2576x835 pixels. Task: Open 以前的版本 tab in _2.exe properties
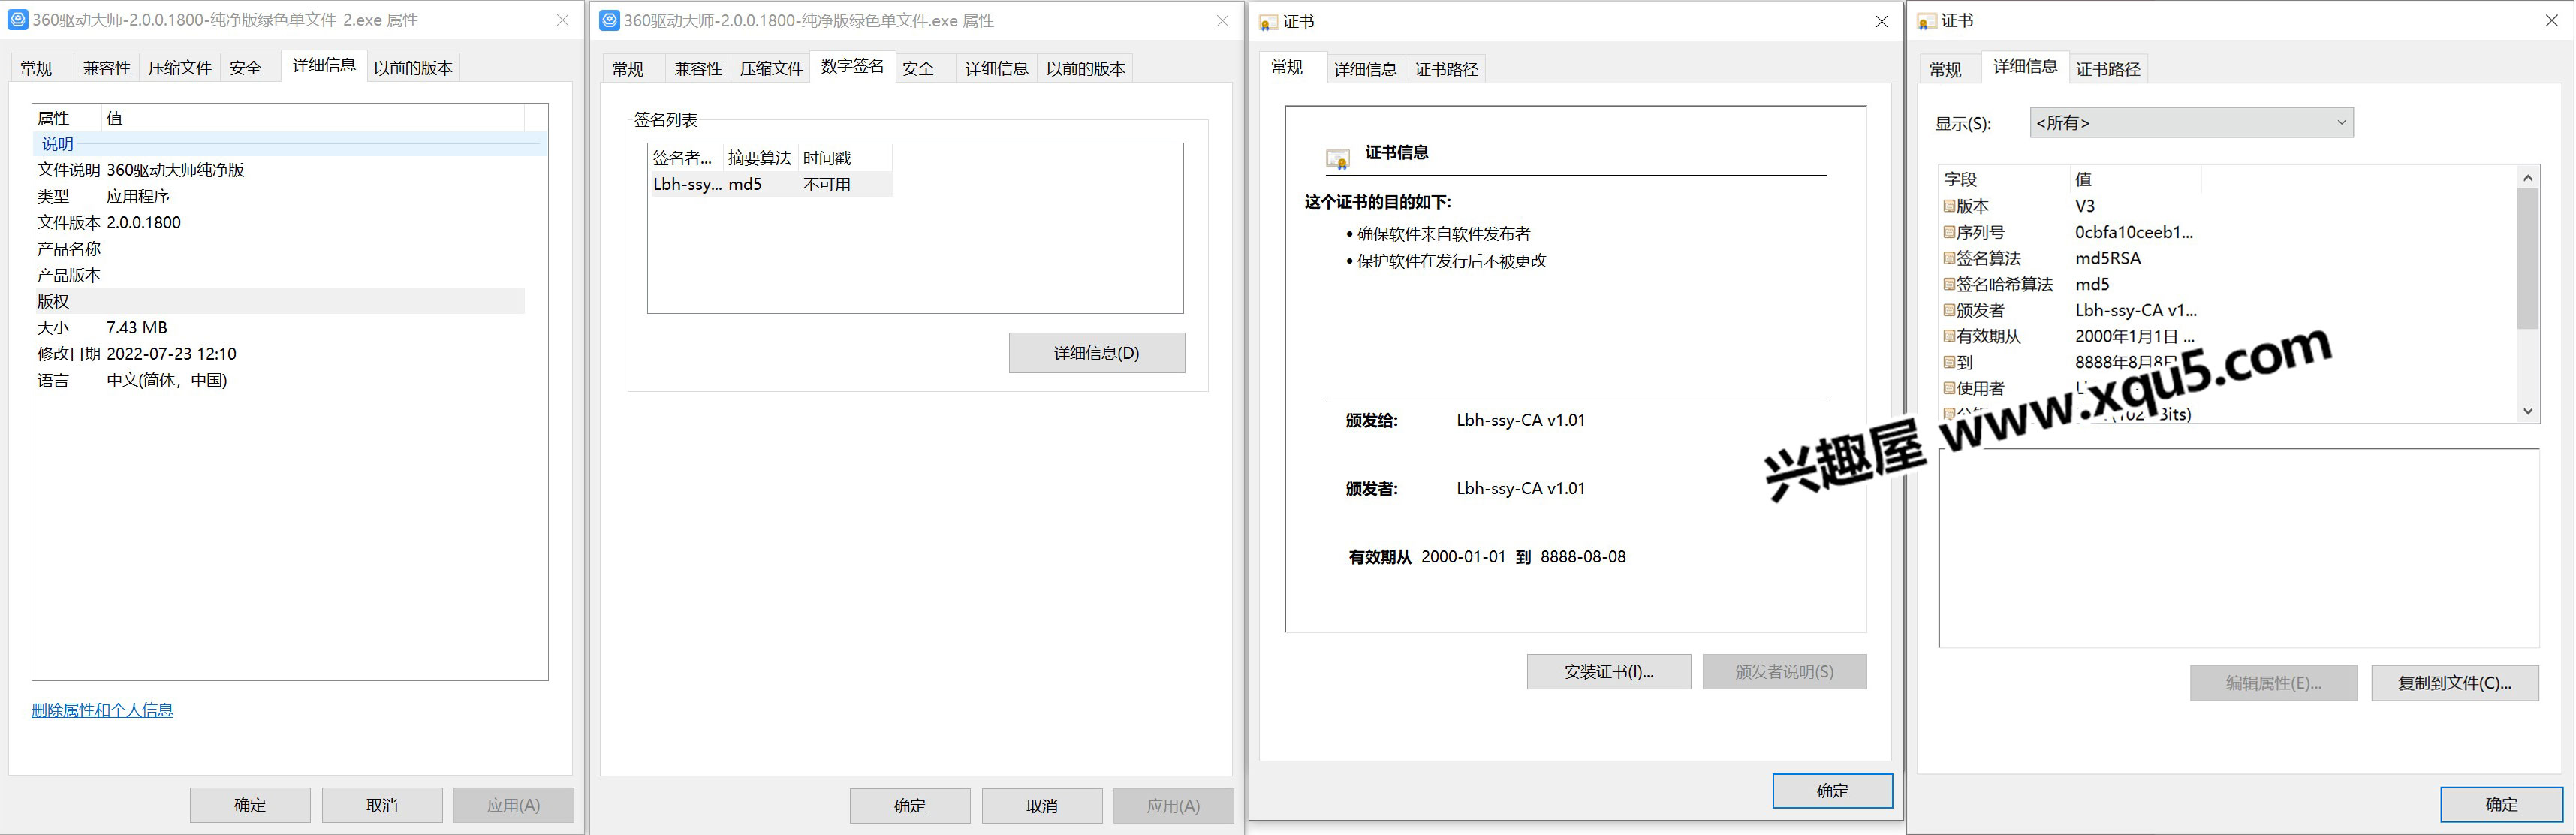(x=413, y=68)
